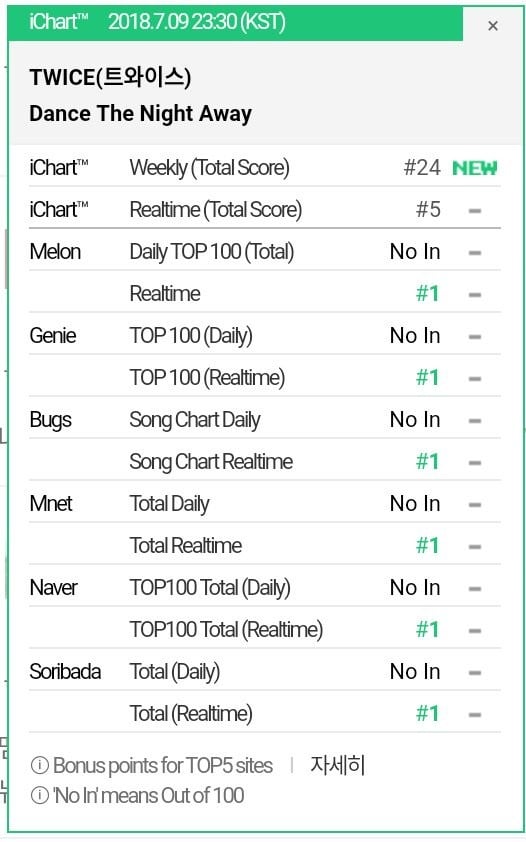Select Mnet Total Realtime row
The height and width of the screenshot is (842, 526).
pyautogui.click(x=265, y=546)
